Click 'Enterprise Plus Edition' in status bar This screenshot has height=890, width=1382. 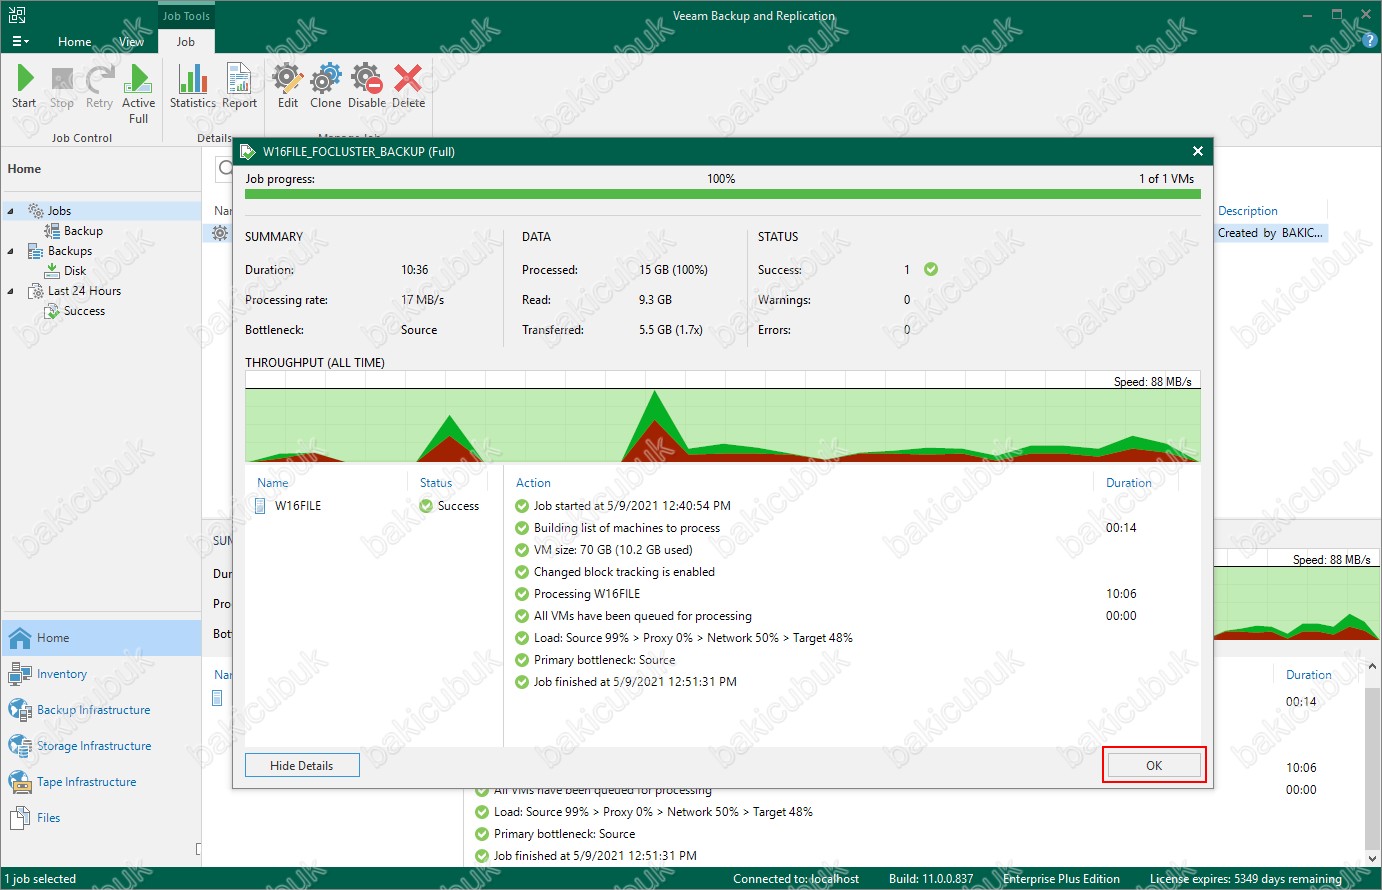(1061, 879)
